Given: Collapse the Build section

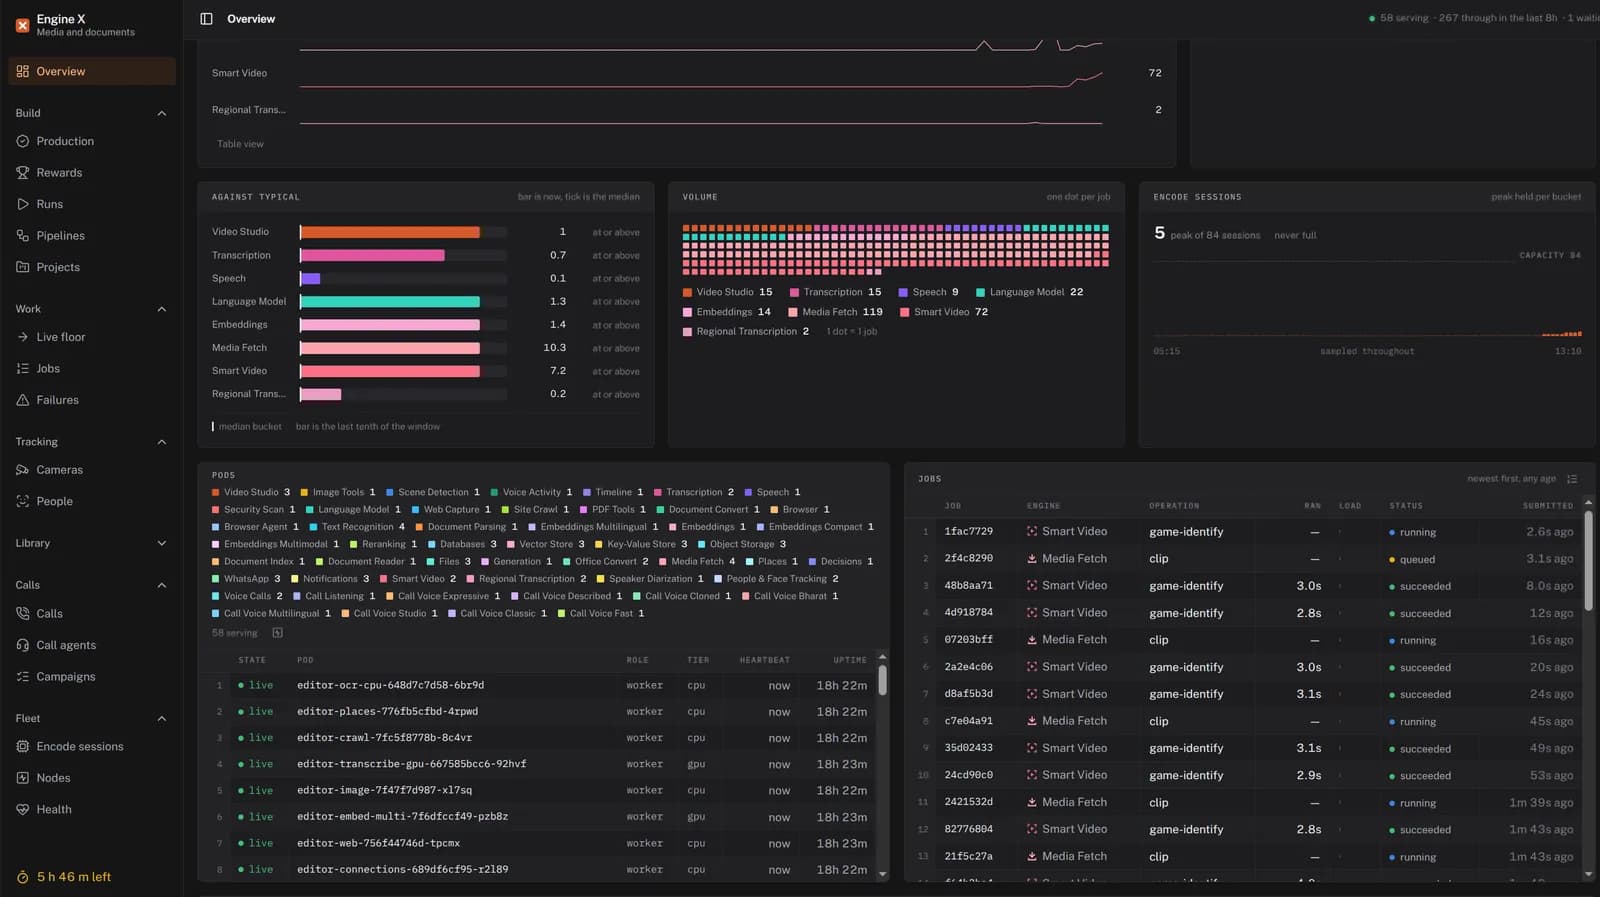Looking at the screenshot, I should [x=162, y=113].
